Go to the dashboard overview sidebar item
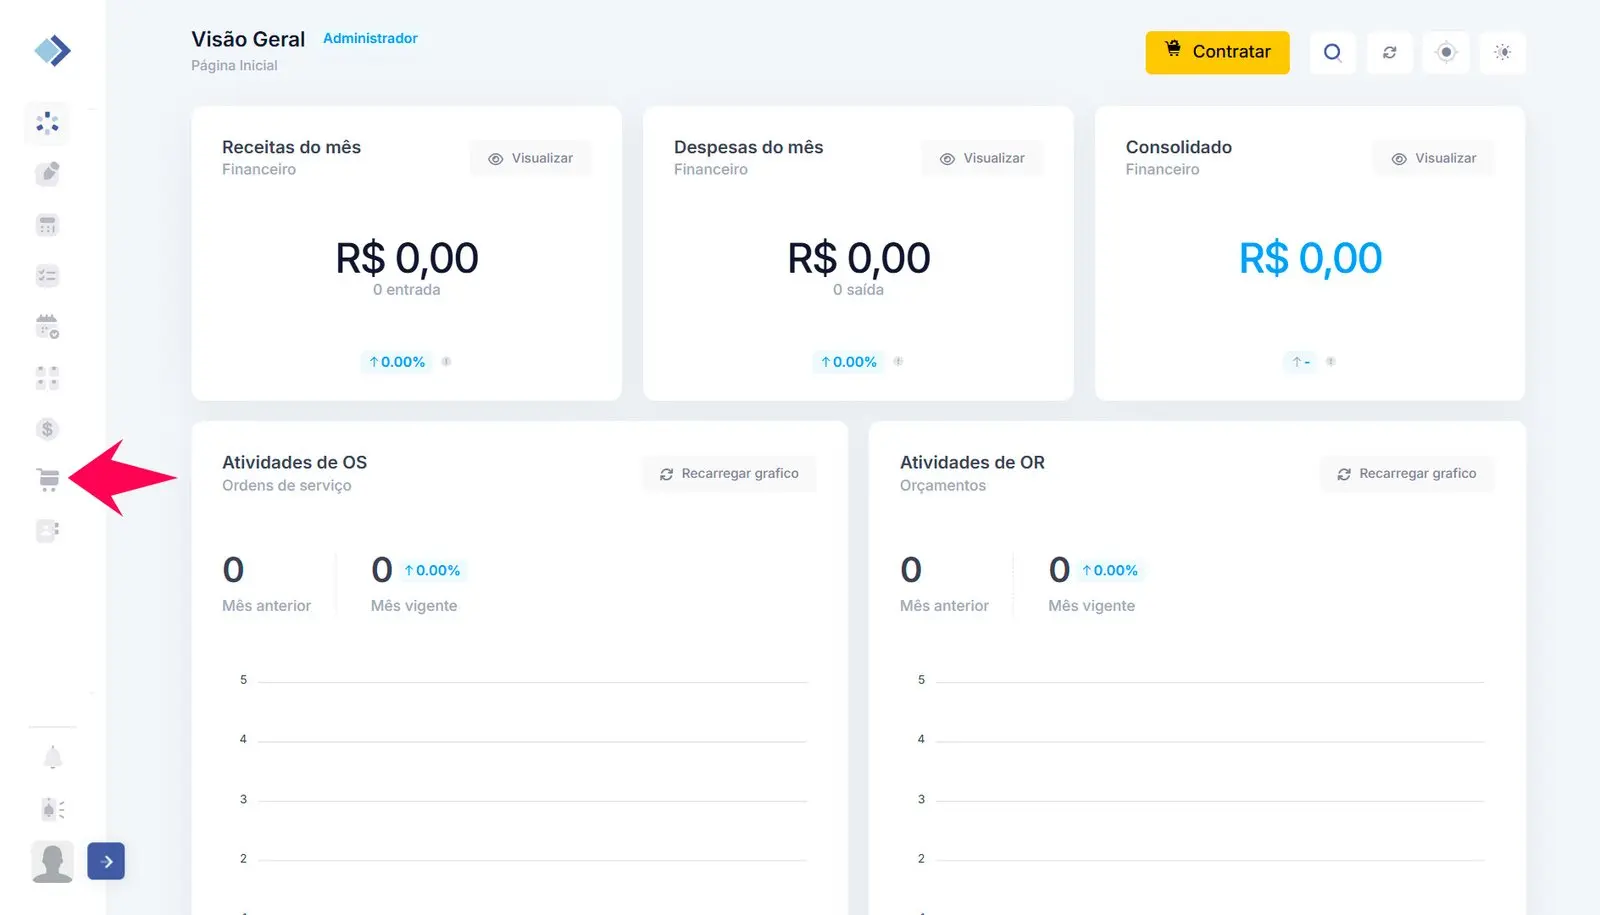 click(x=47, y=123)
